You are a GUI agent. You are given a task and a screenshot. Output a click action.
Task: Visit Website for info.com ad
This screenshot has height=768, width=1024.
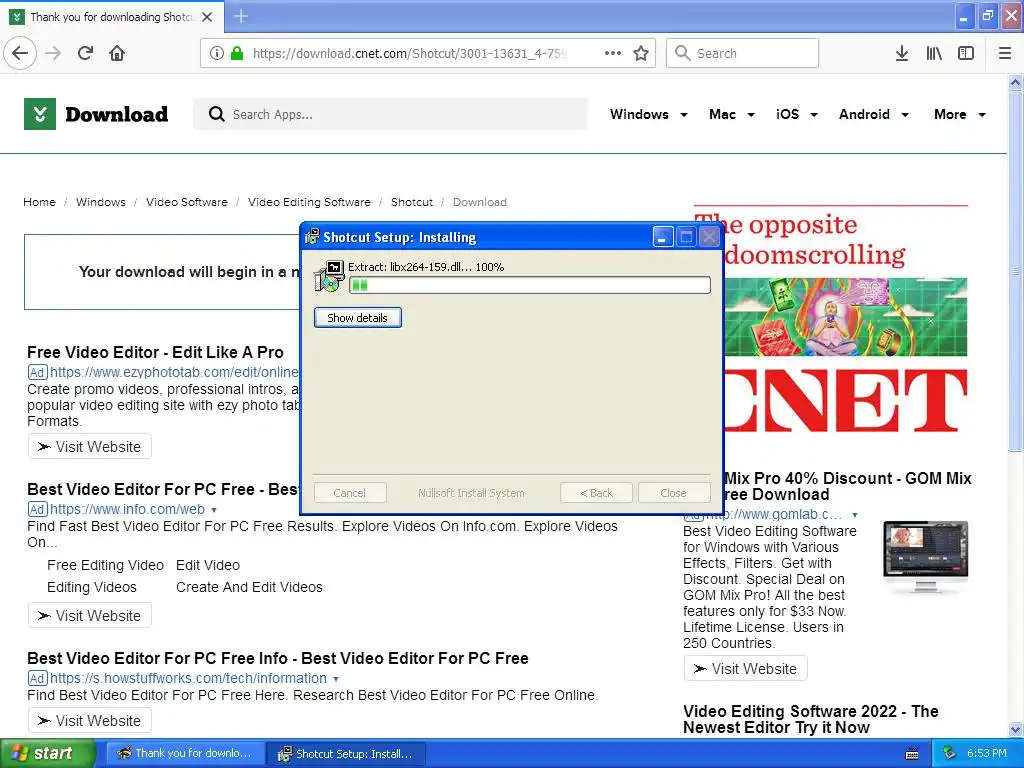coord(90,616)
